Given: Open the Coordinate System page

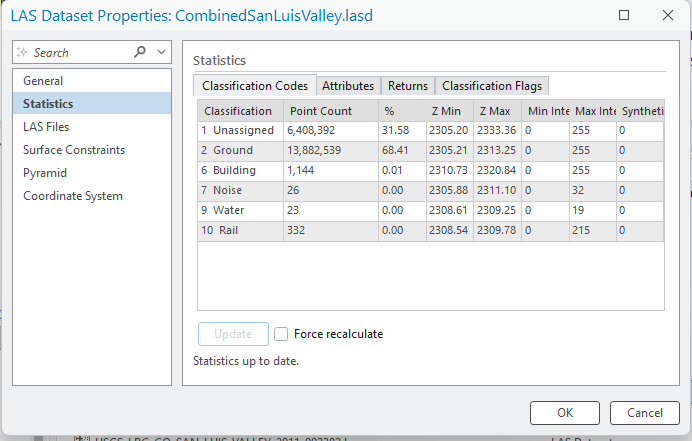Looking at the screenshot, I should tap(73, 196).
